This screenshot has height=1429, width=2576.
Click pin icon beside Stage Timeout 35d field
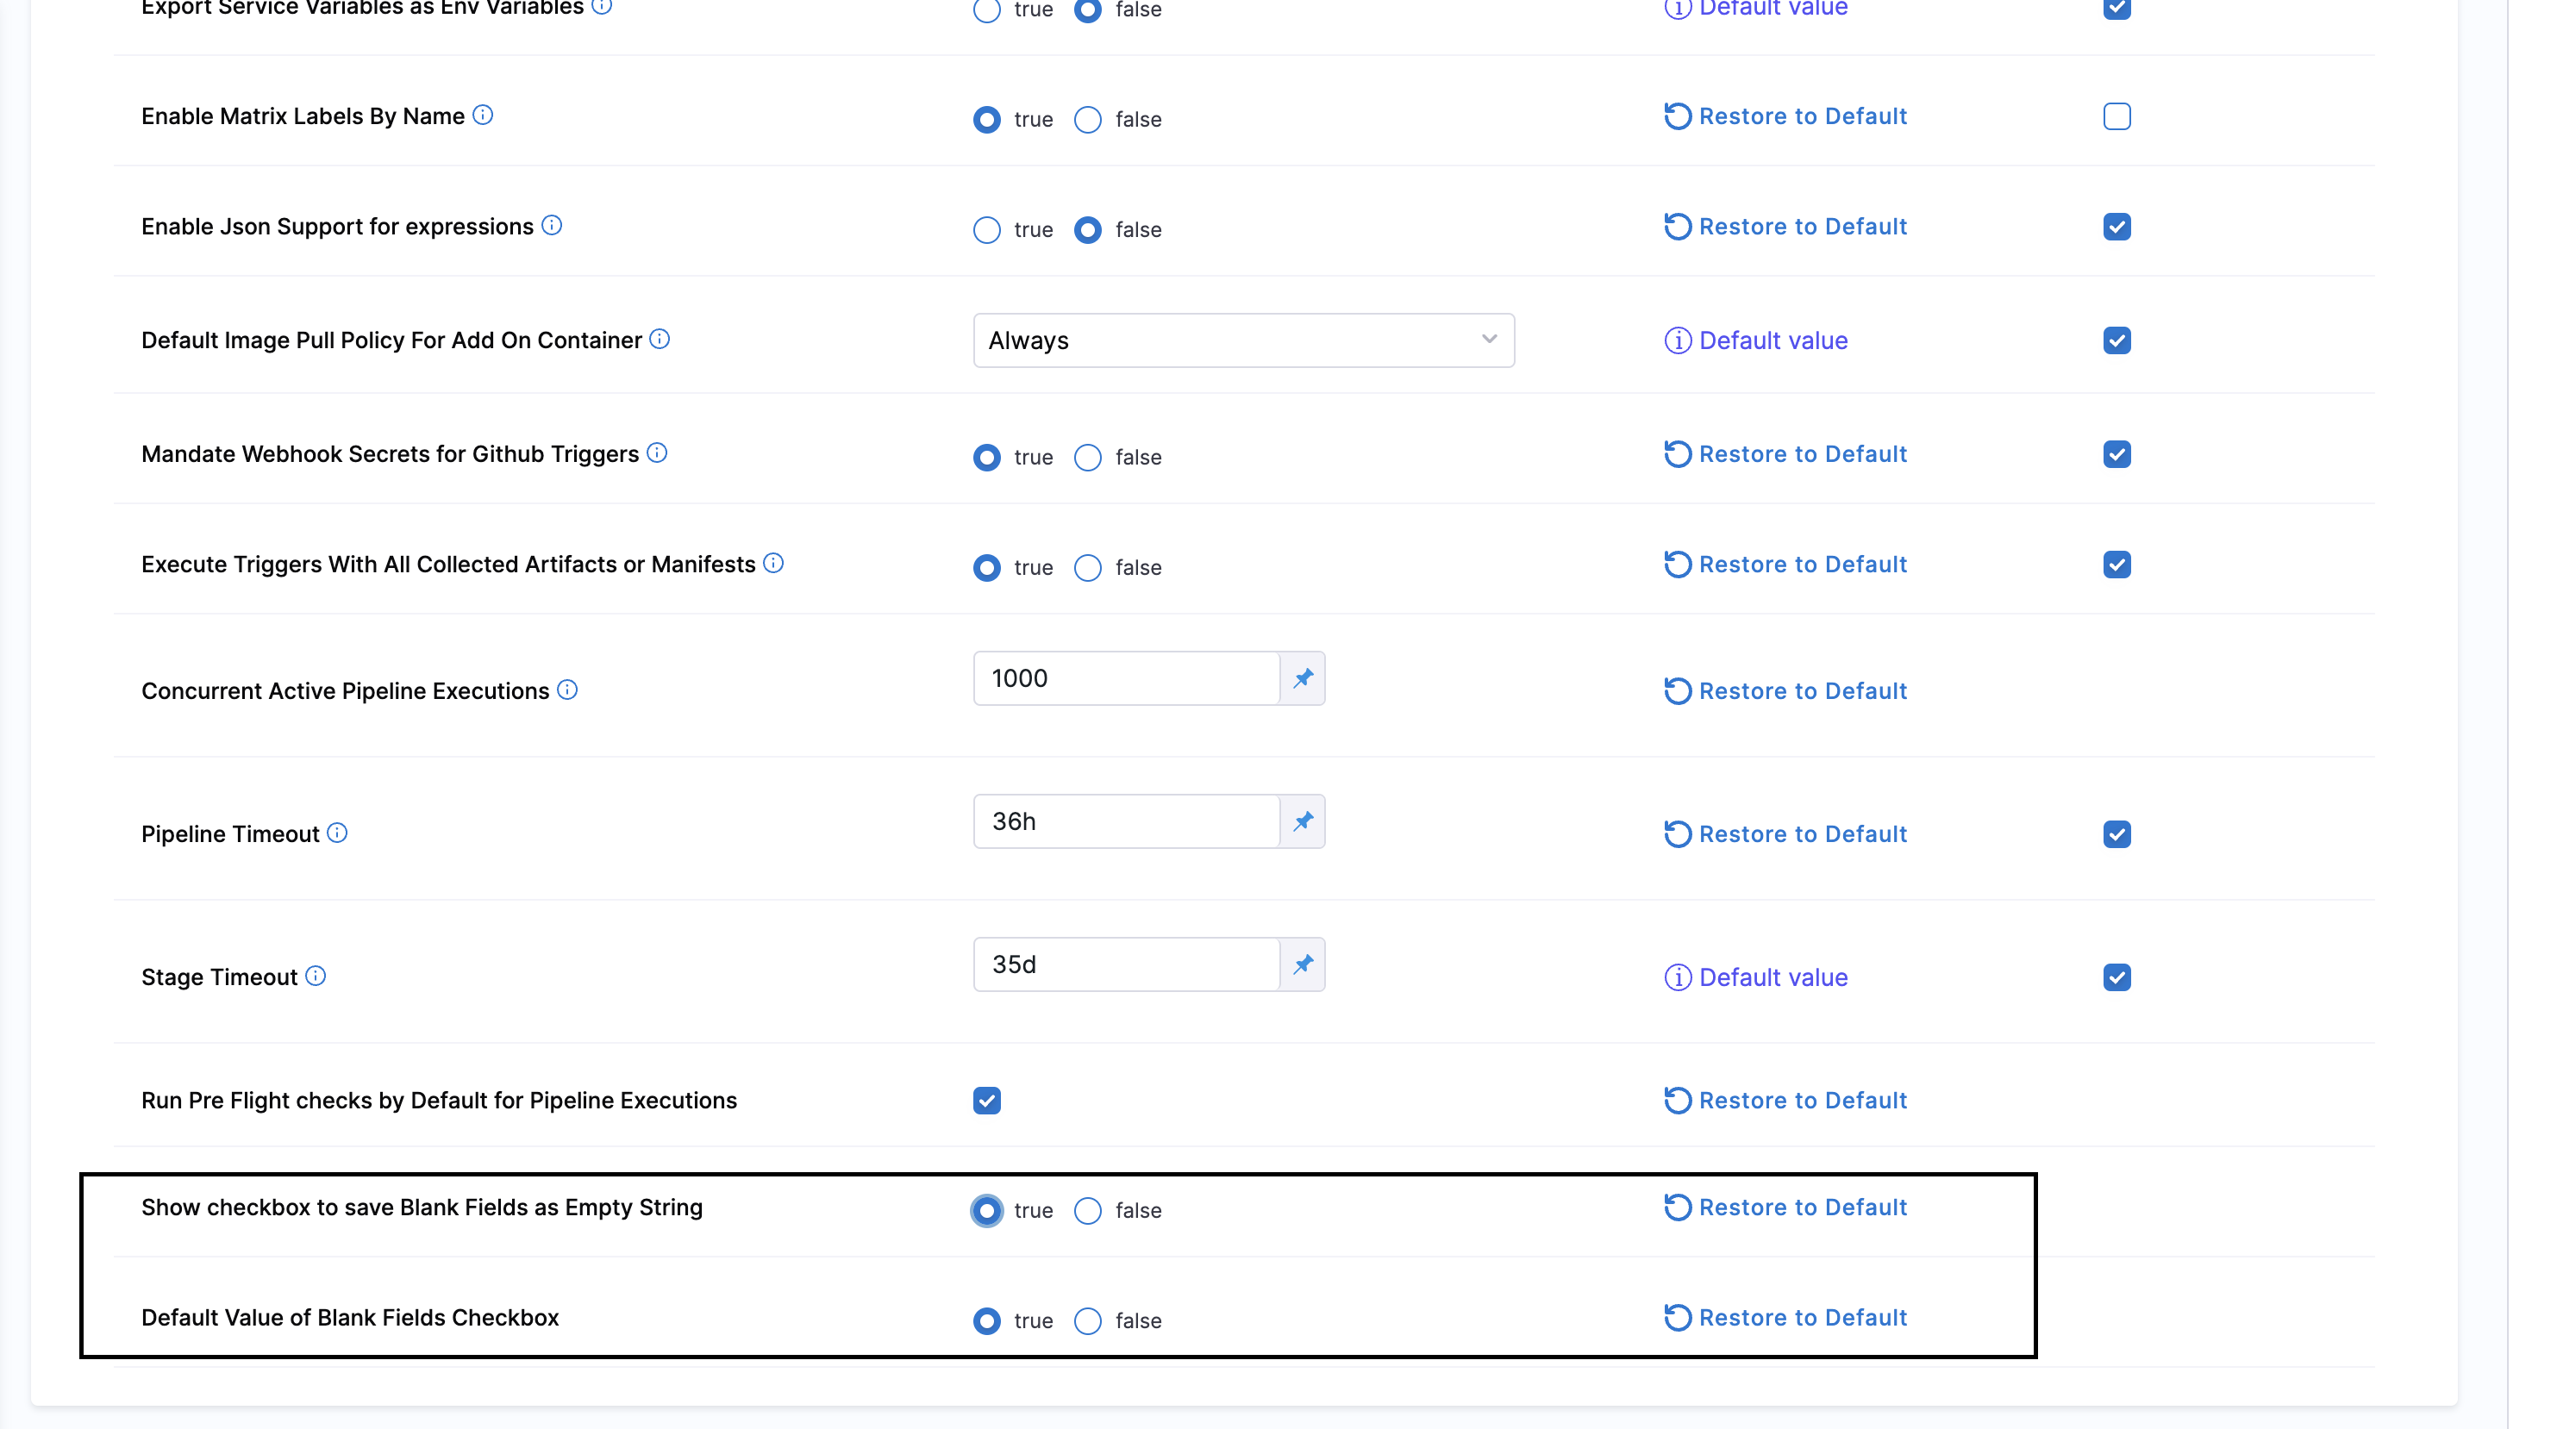pos(1302,965)
